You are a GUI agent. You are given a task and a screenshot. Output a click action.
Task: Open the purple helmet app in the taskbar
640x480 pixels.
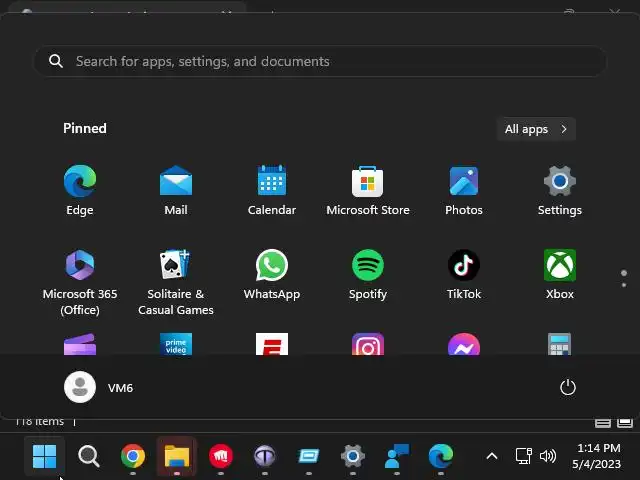[x=265, y=456]
